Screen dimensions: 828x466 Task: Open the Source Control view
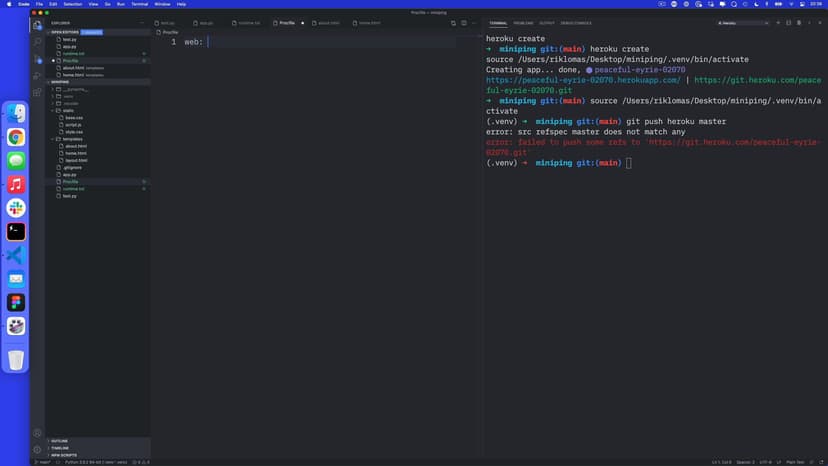click(x=37, y=59)
